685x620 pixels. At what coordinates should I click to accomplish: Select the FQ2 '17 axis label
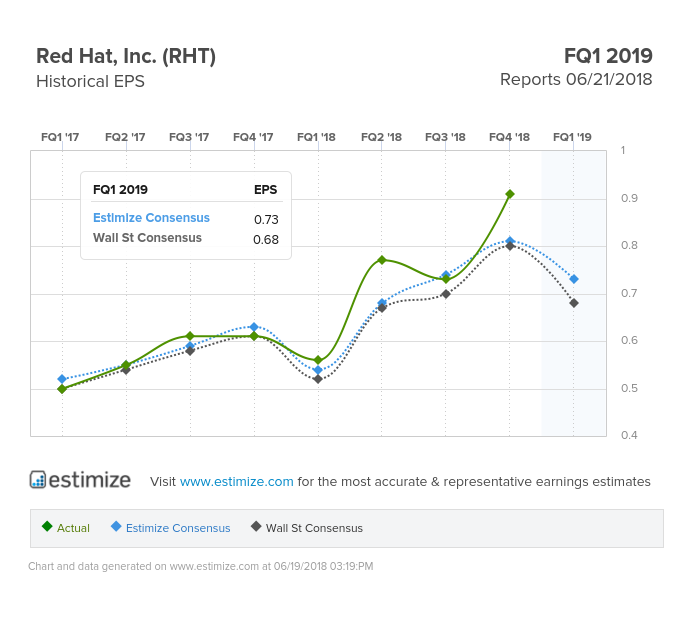pyautogui.click(x=125, y=137)
